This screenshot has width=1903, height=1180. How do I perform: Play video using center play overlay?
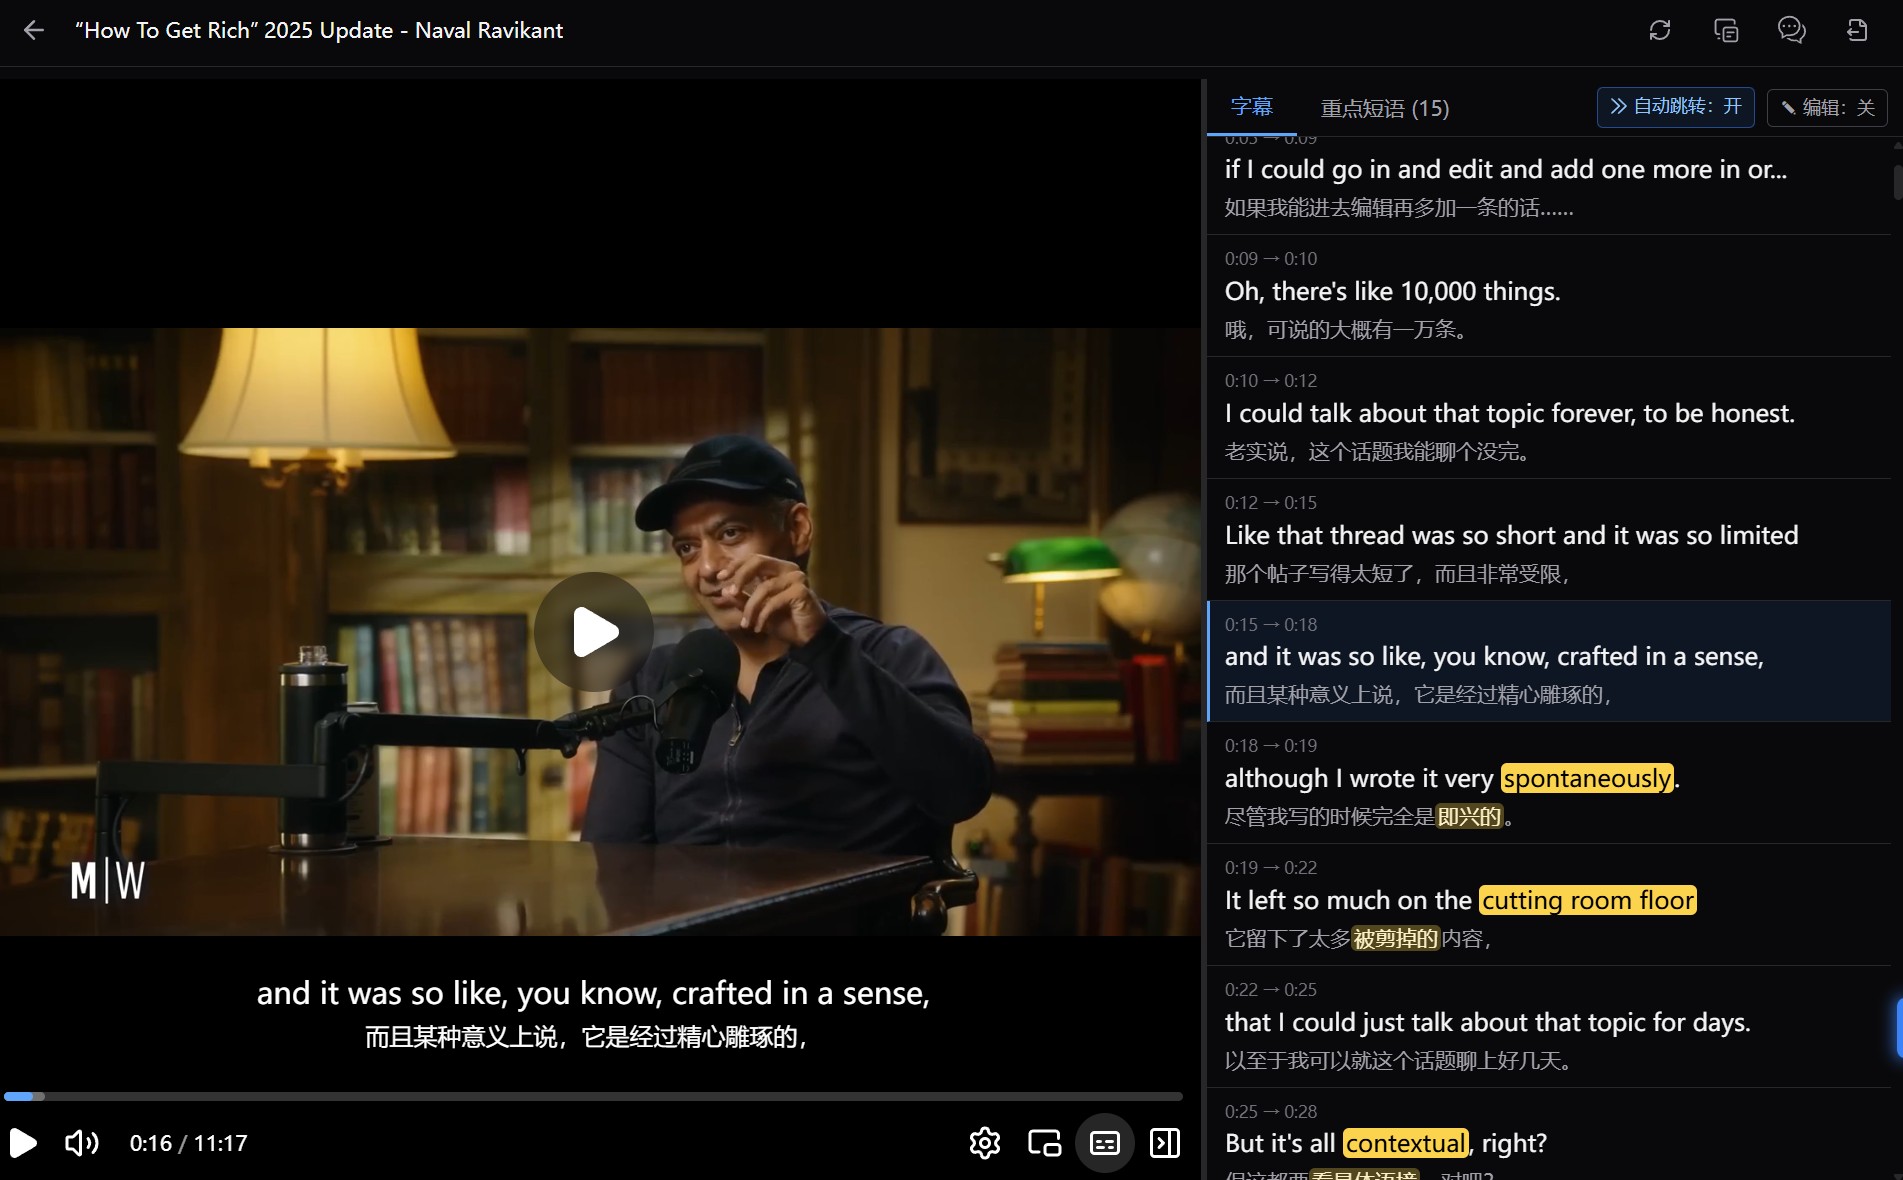[594, 632]
